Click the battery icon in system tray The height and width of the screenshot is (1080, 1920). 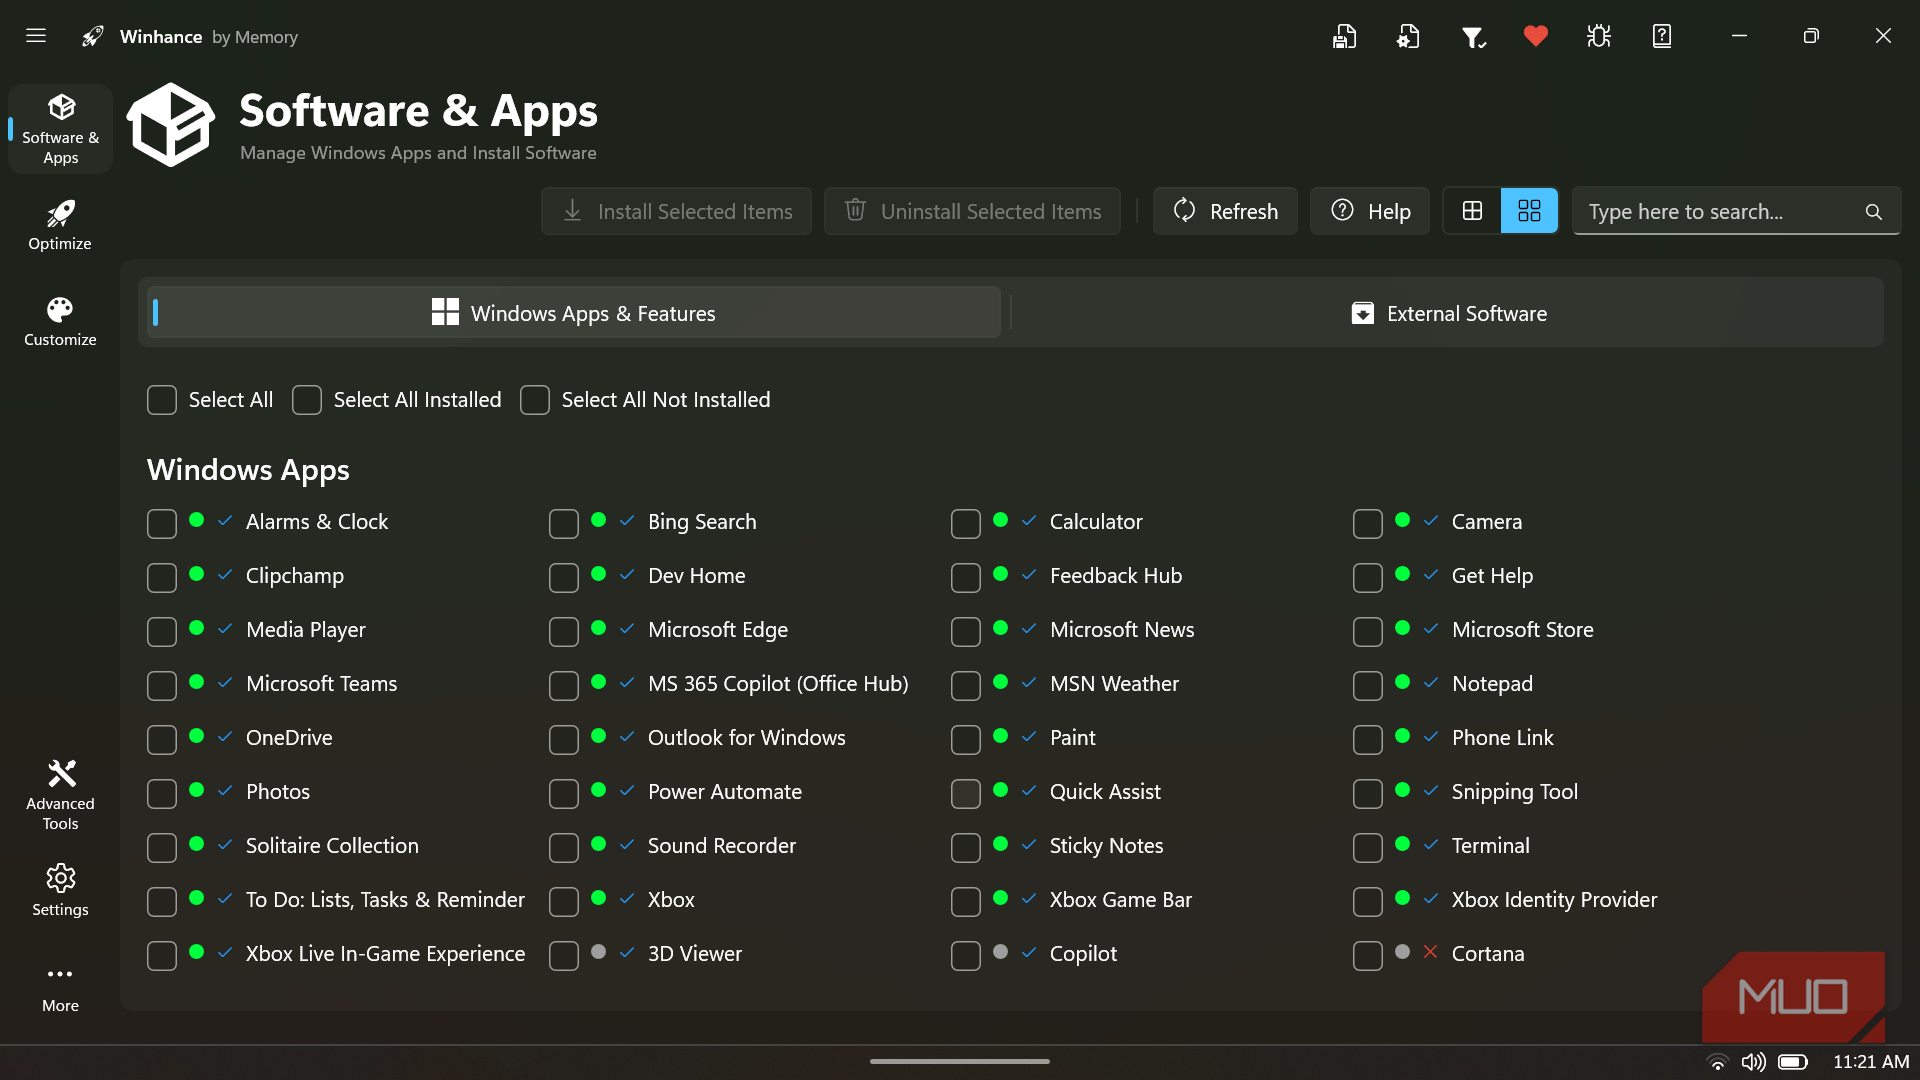1793,1062
